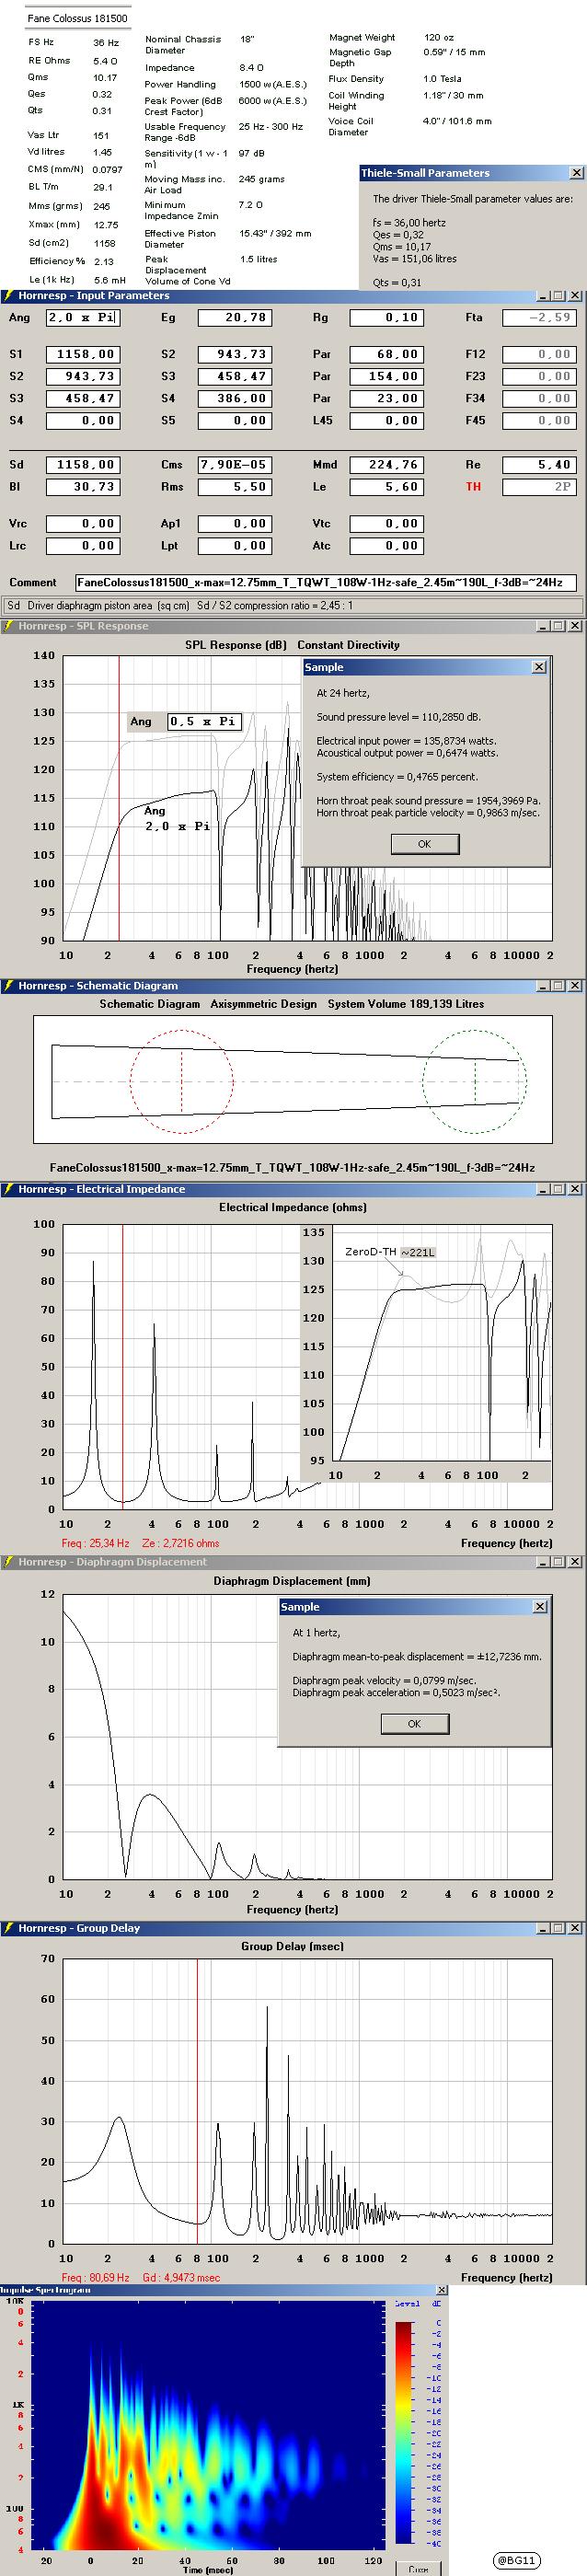Click Hornresp lightning icon in SPL Response title bar
This screenshot has width=587, height=2576.
click(x=8, y=626)
